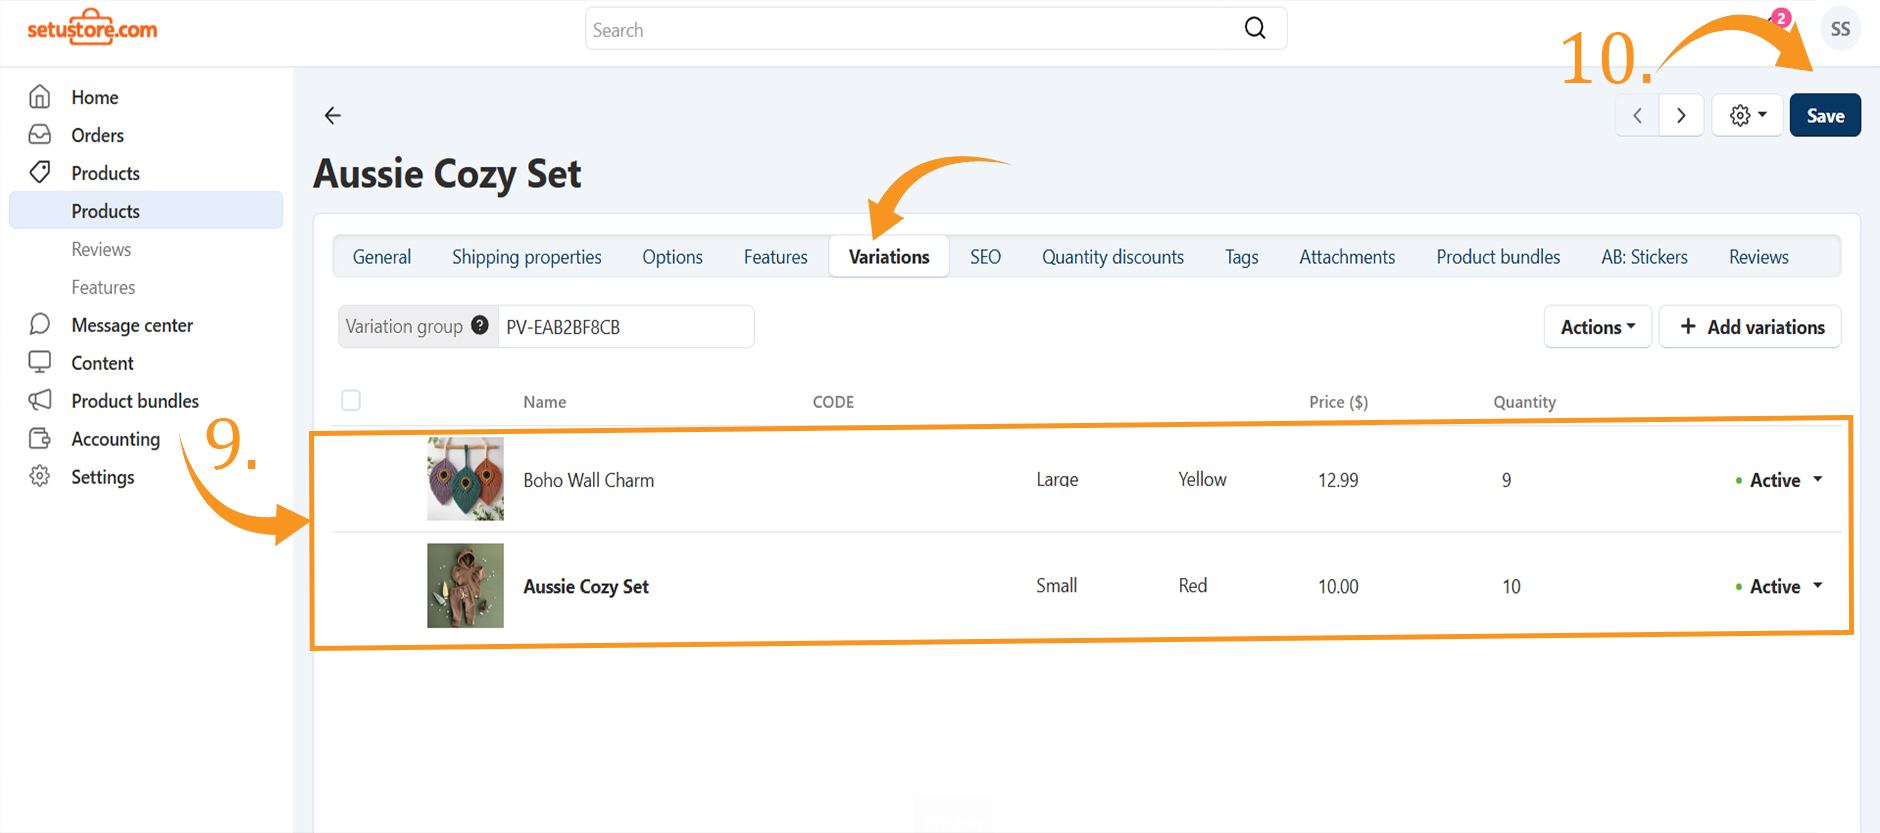Image resolution: width=1880 pixels, height=833 pixels.
Task: Click the Aussie Cozy Set thumbnail
Action: tap(465, 585)
